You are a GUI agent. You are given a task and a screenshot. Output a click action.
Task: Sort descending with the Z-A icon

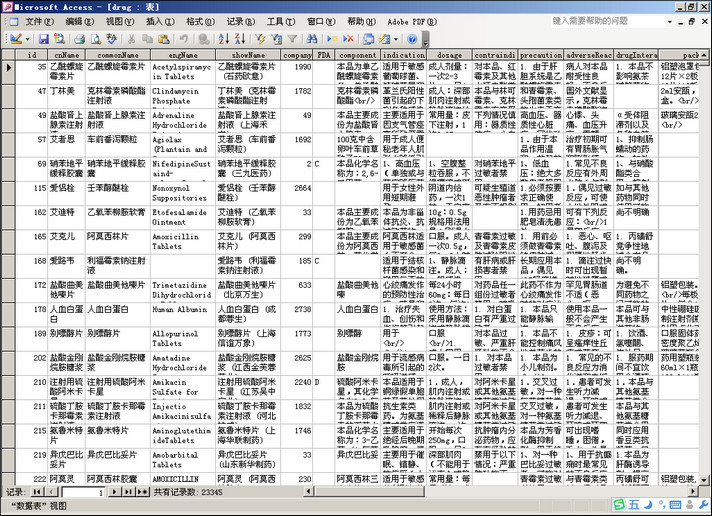tap(240, 39)
